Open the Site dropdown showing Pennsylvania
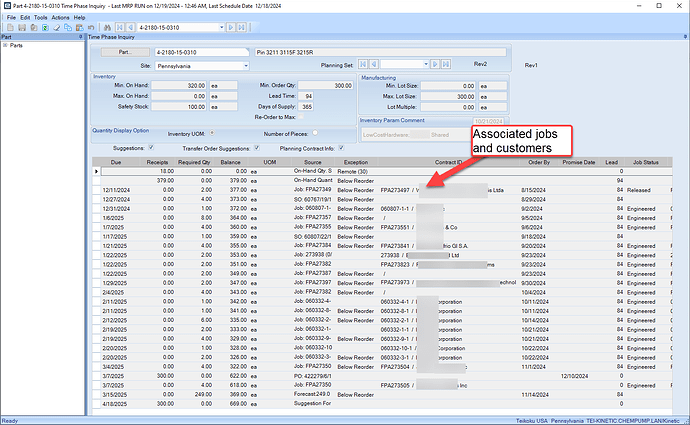This screenshot has height=425, width=690. [246, 66]
